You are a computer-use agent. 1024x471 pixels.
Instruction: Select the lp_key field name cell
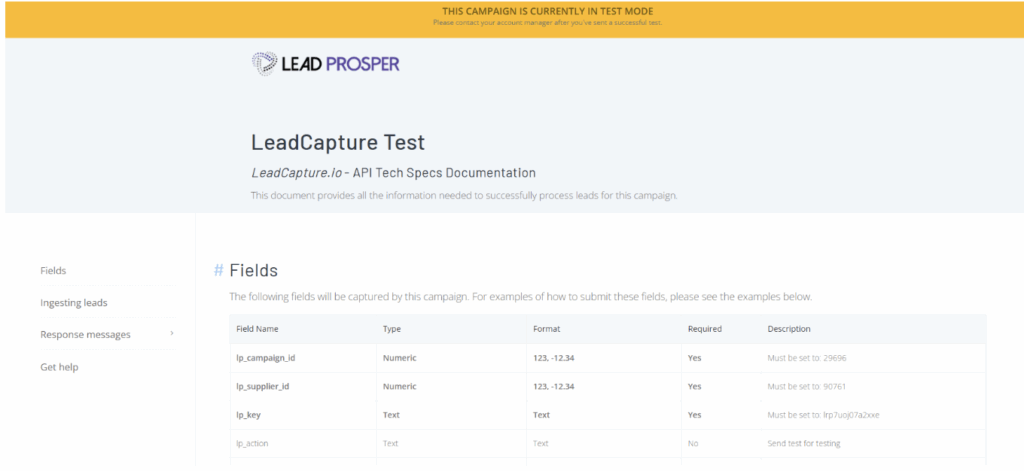click(x=247, y=414)
